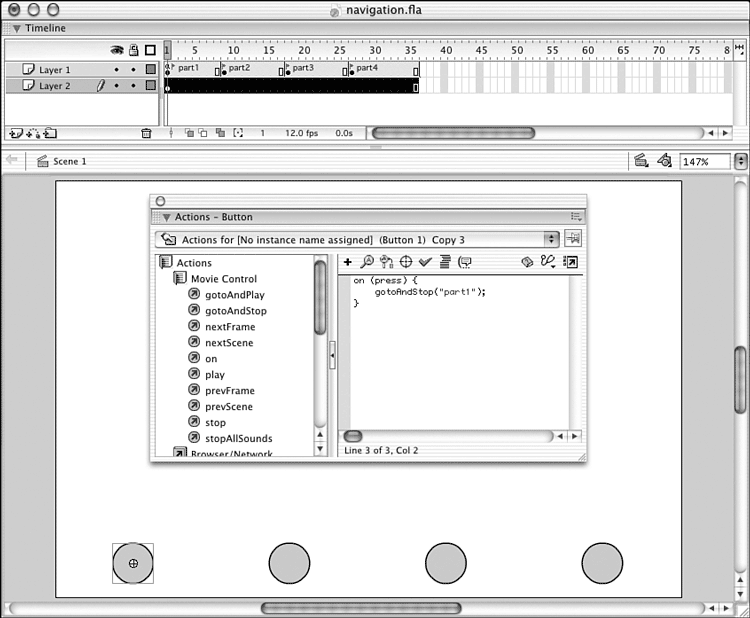Toggle Onion Skin Outlines button
750x618 pixels.
[203, 133]
